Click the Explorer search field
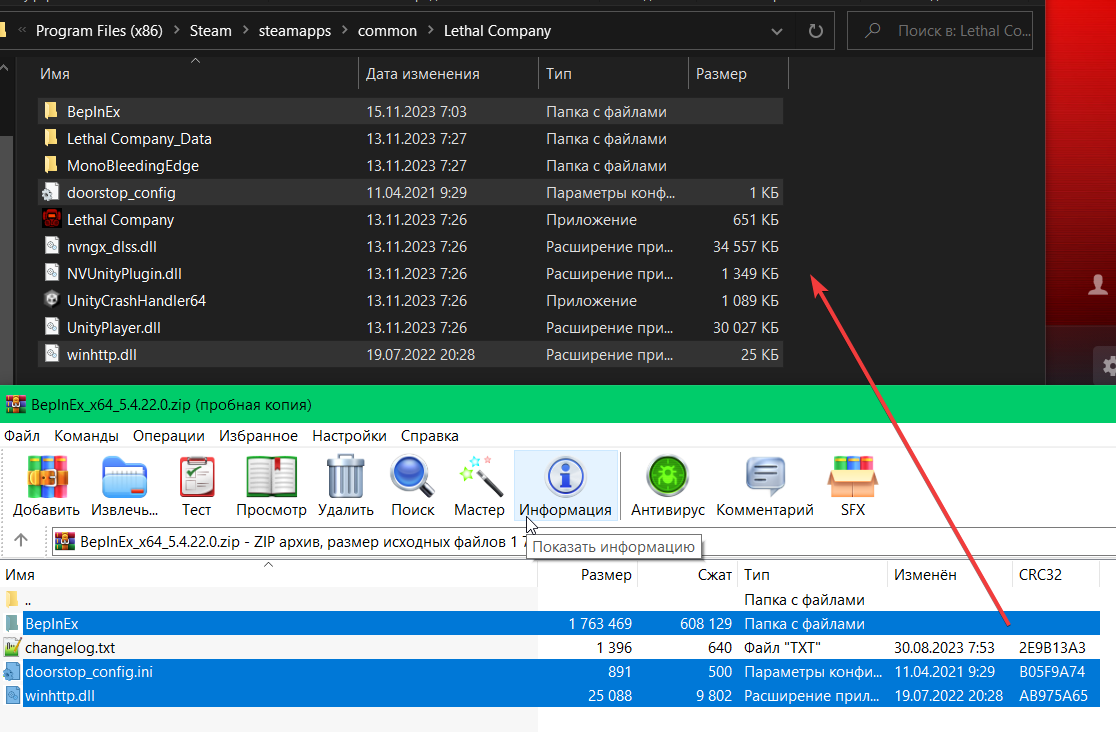The height and width of the screenshot is (732, 1116). tap(939, 31)
